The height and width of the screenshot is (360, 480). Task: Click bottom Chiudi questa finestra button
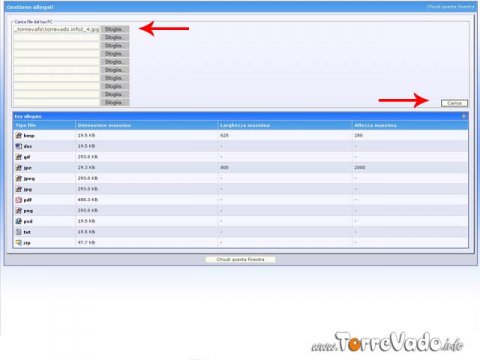(240, 259)
